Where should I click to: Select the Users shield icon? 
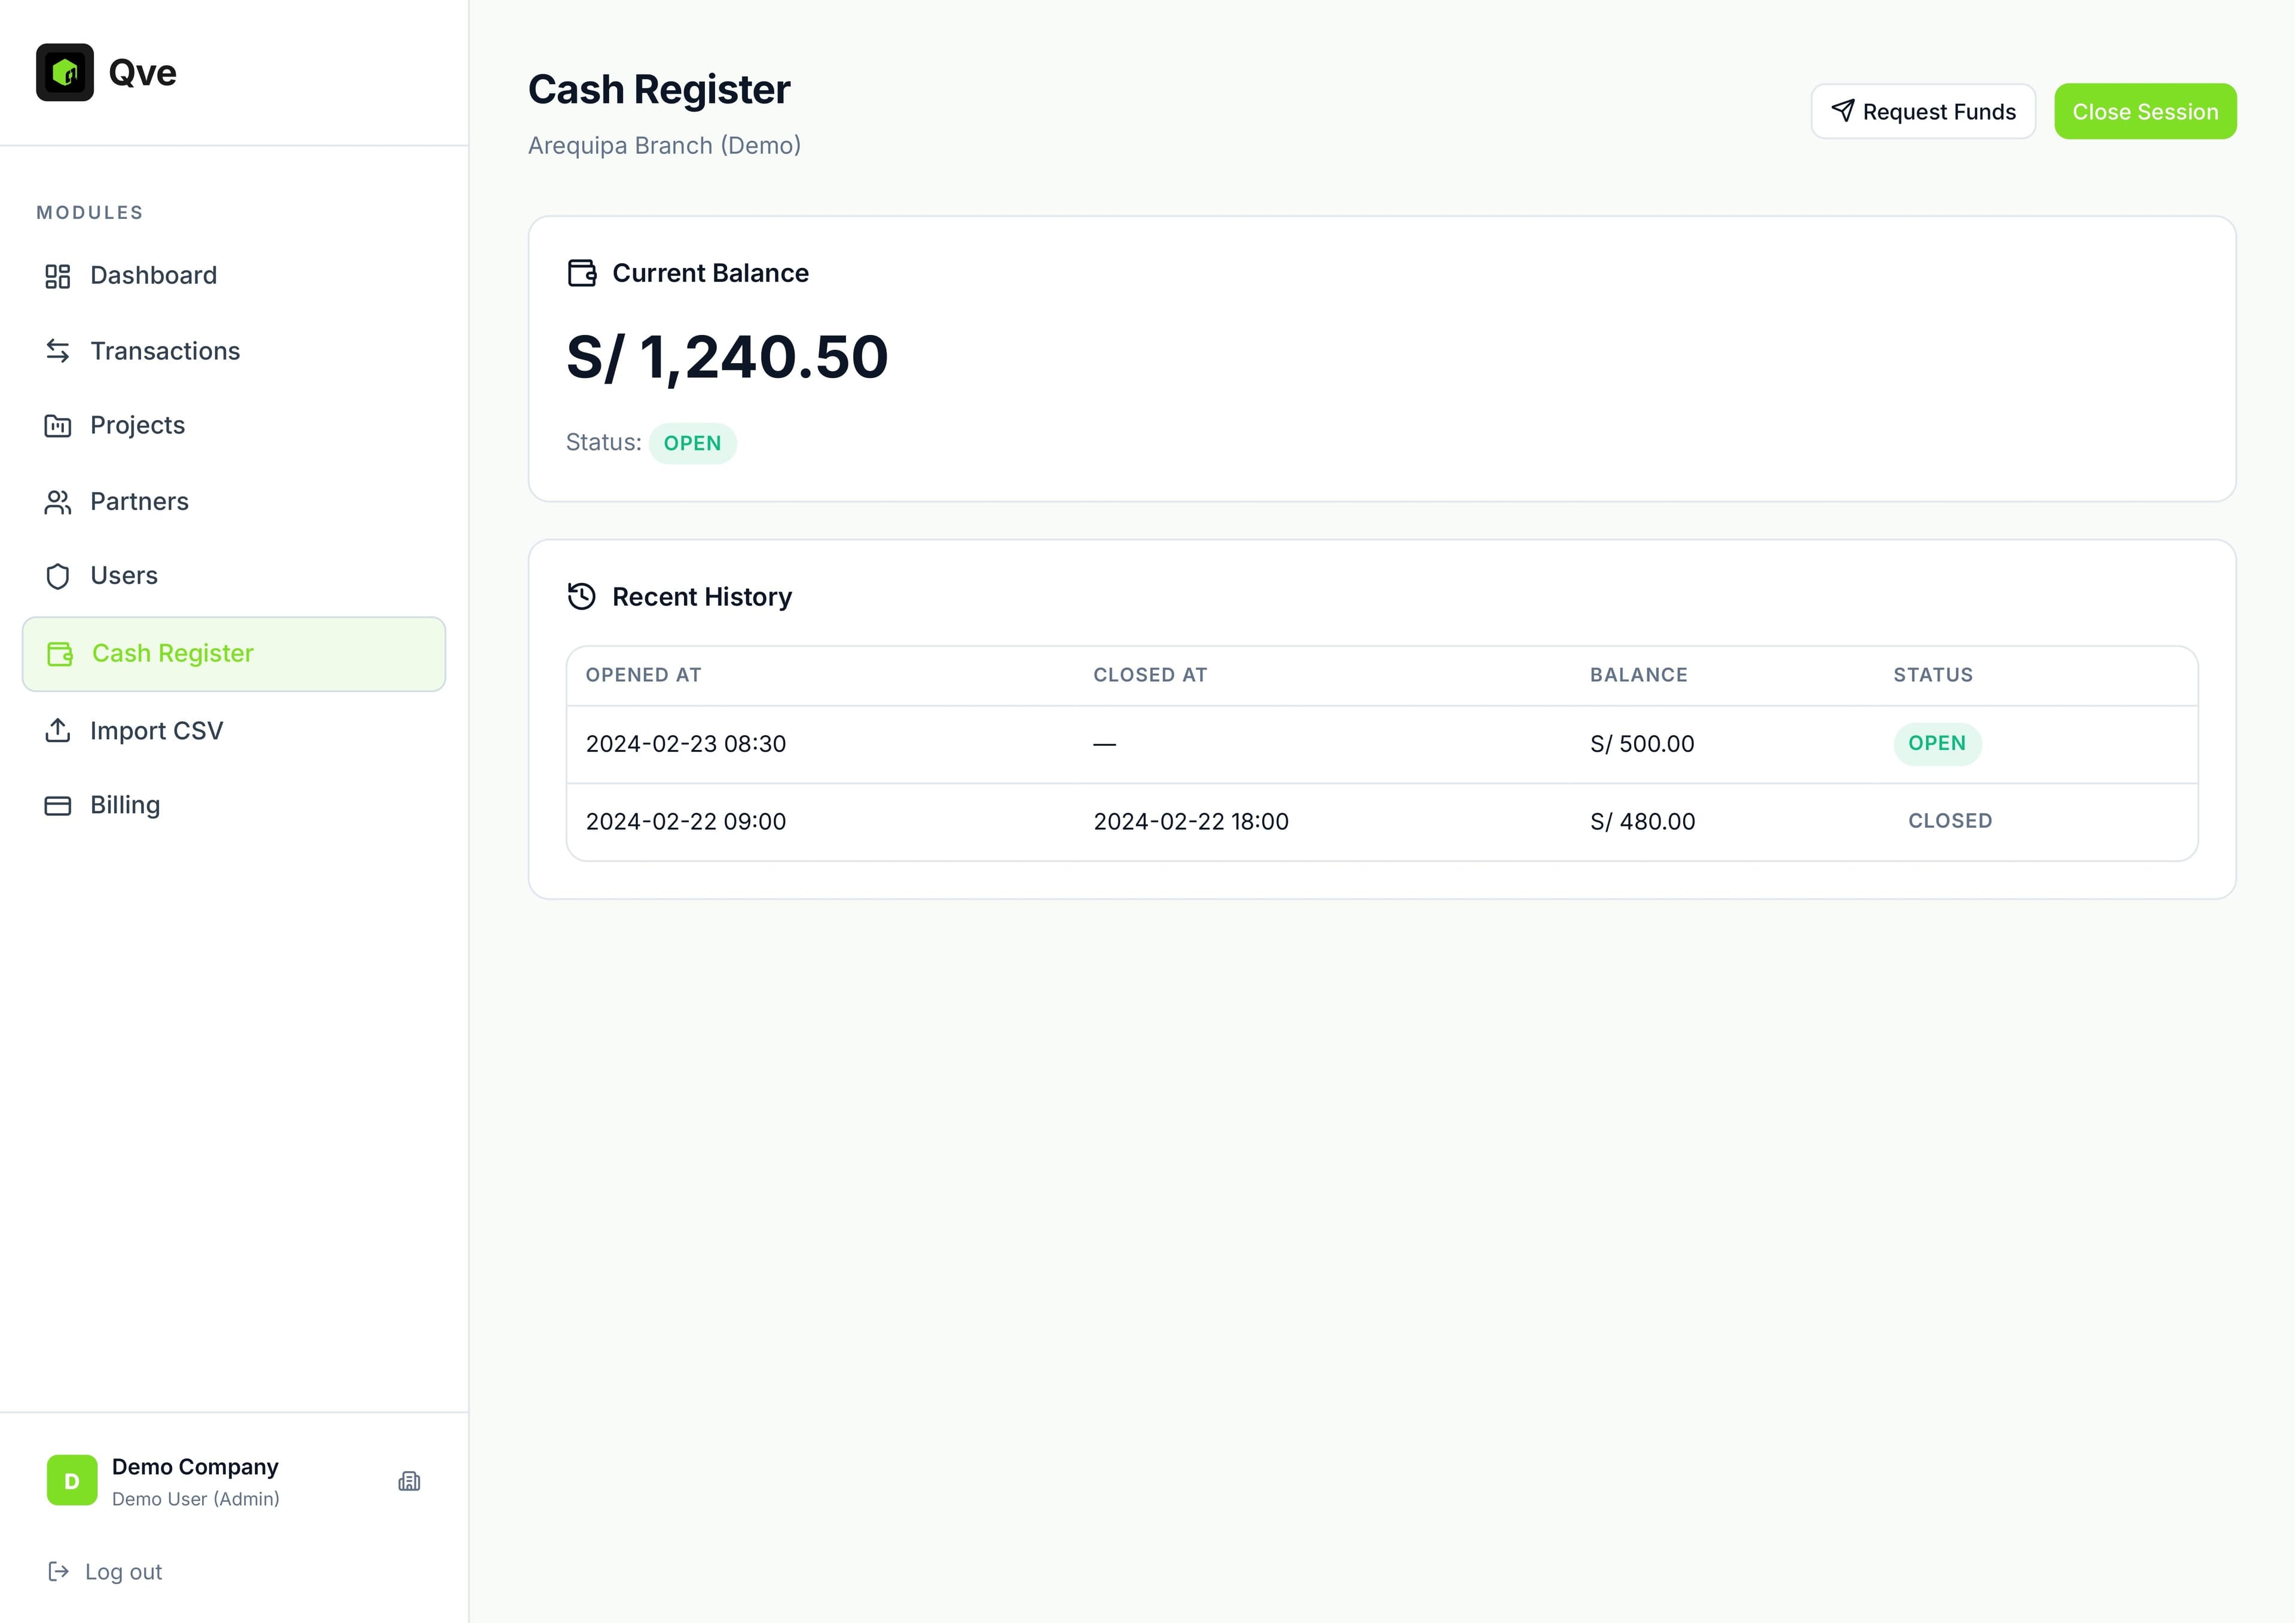pyautogui.click(x=57, y=576)
